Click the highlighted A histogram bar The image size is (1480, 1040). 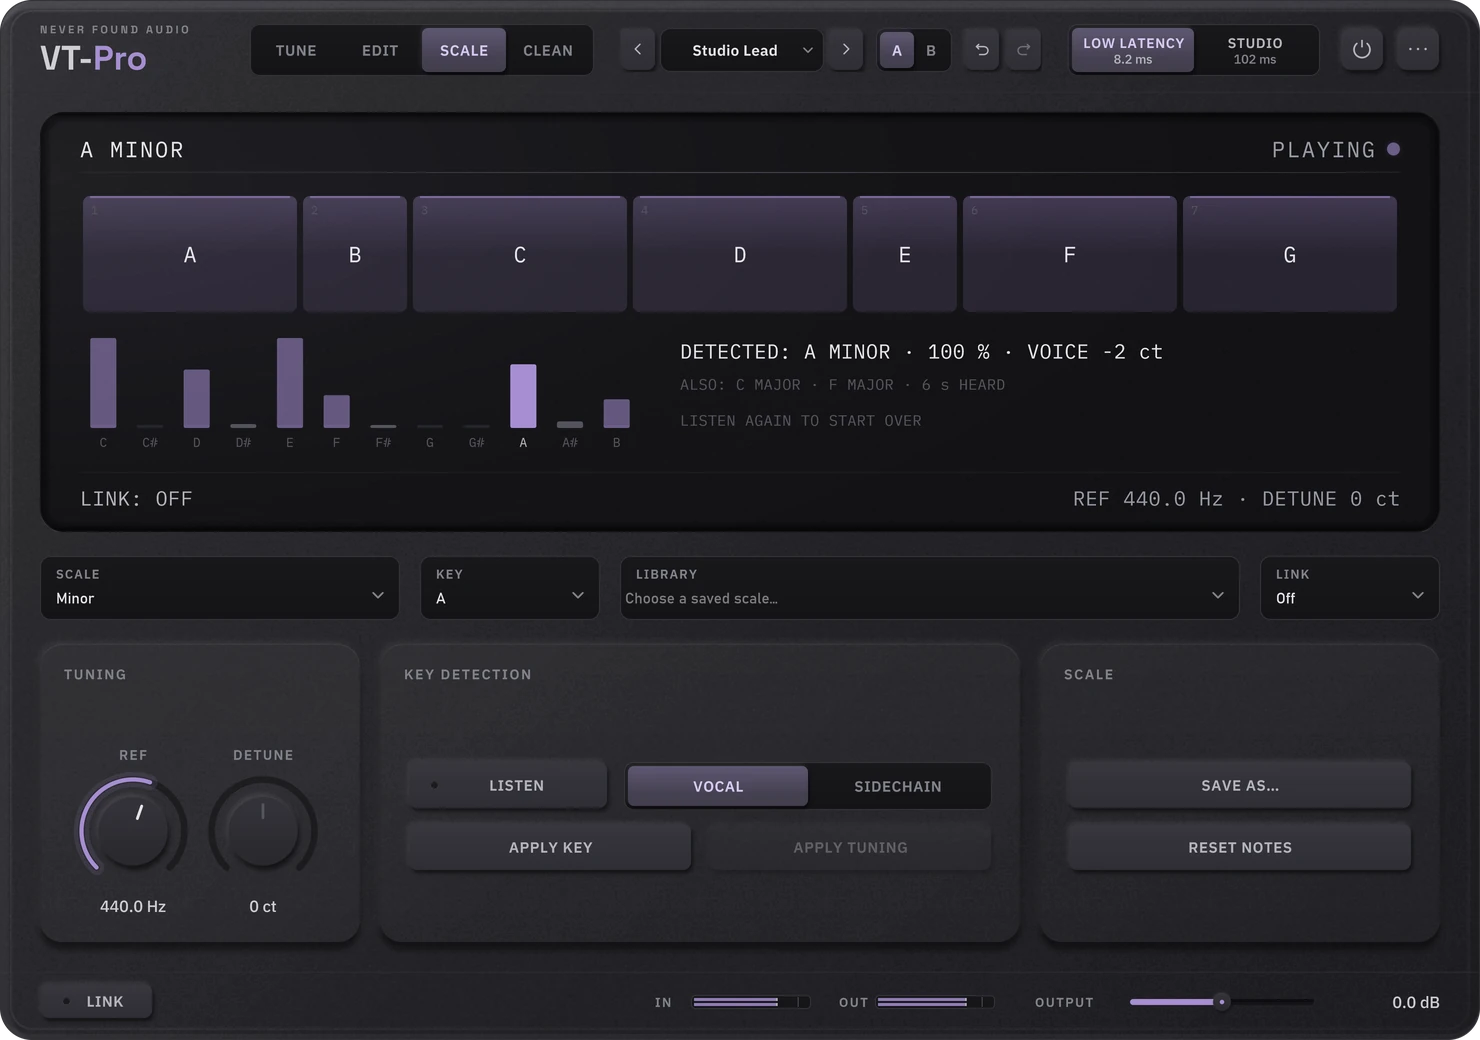523,396
